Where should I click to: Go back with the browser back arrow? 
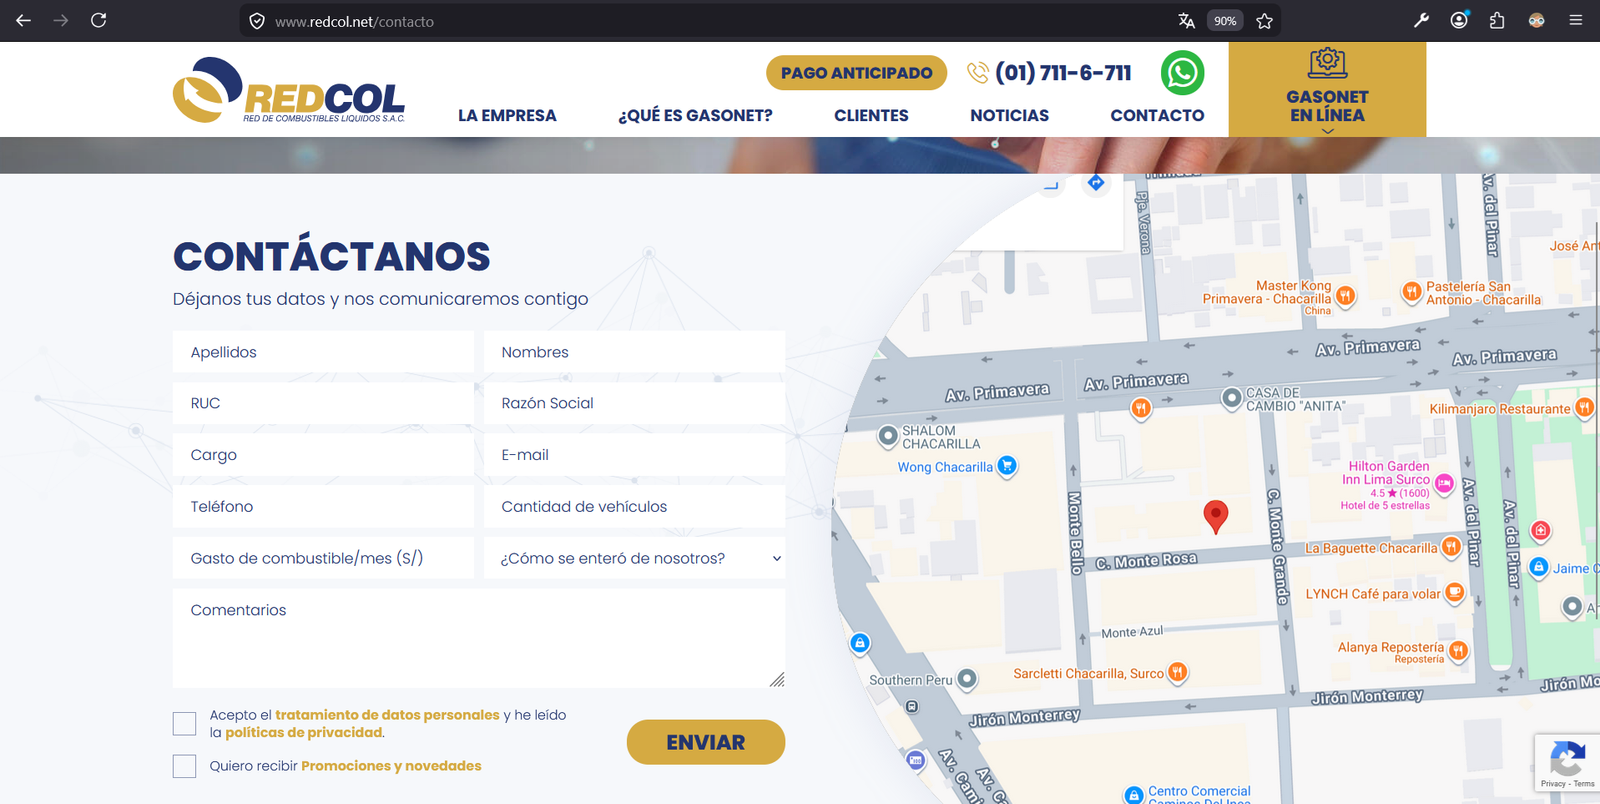(x=23, y=20)
